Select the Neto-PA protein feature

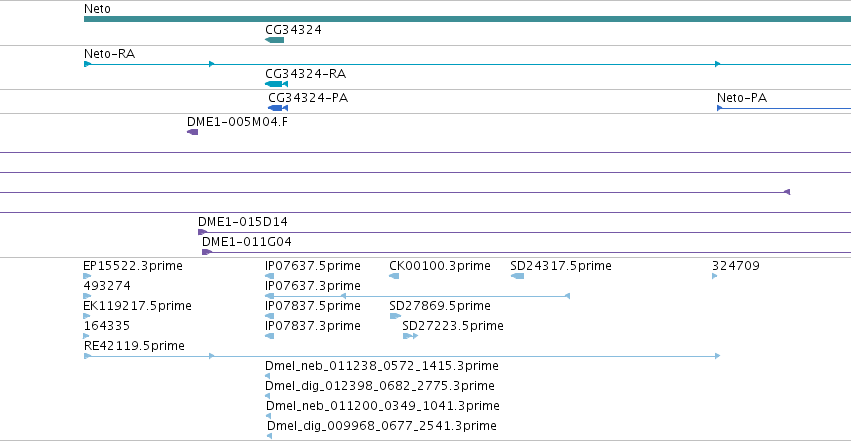[784, 108]
